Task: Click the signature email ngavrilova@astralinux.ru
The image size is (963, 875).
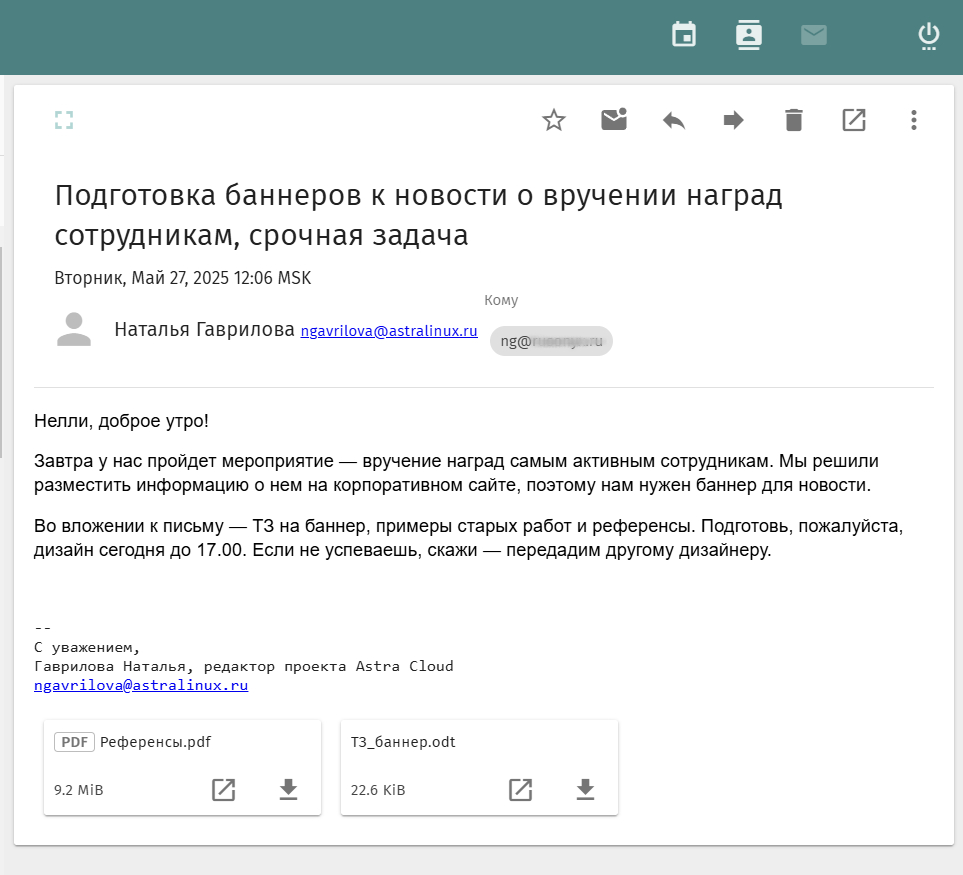Action: click(141, 685)
